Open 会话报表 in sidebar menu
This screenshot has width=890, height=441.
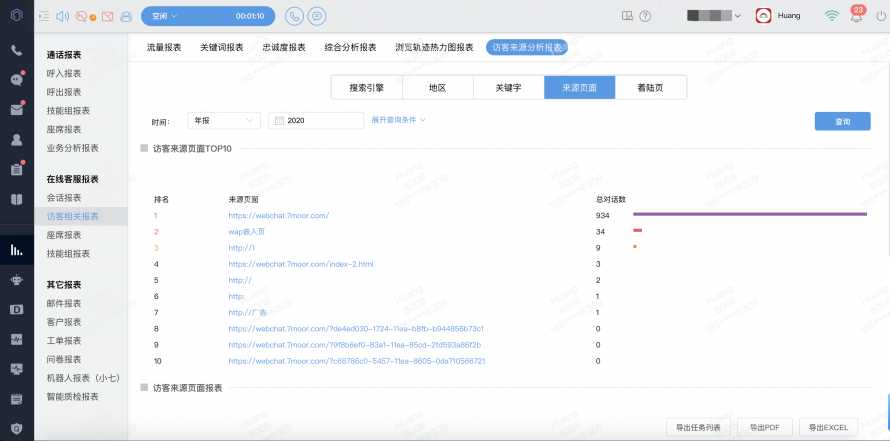(x=64, y=198)
